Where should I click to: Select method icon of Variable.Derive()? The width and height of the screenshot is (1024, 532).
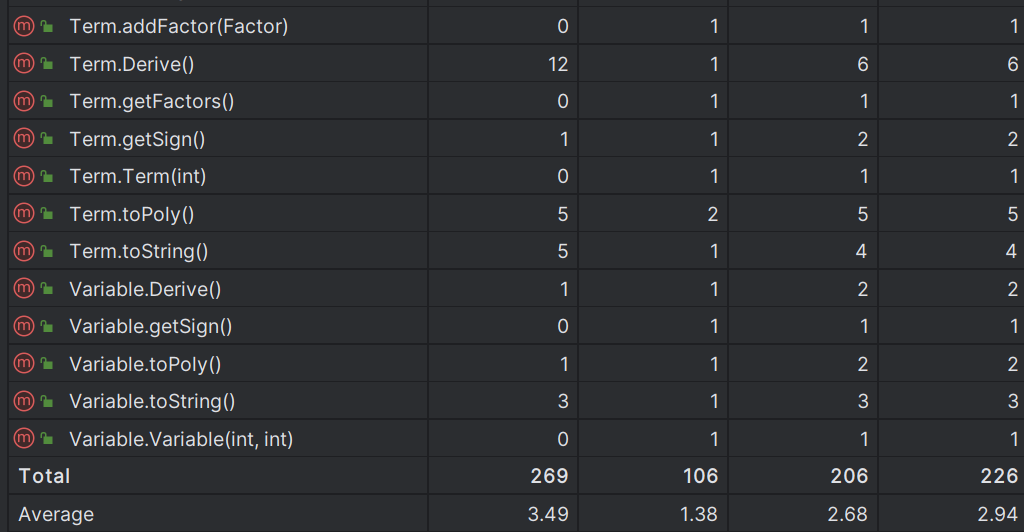tap(24, 289)
